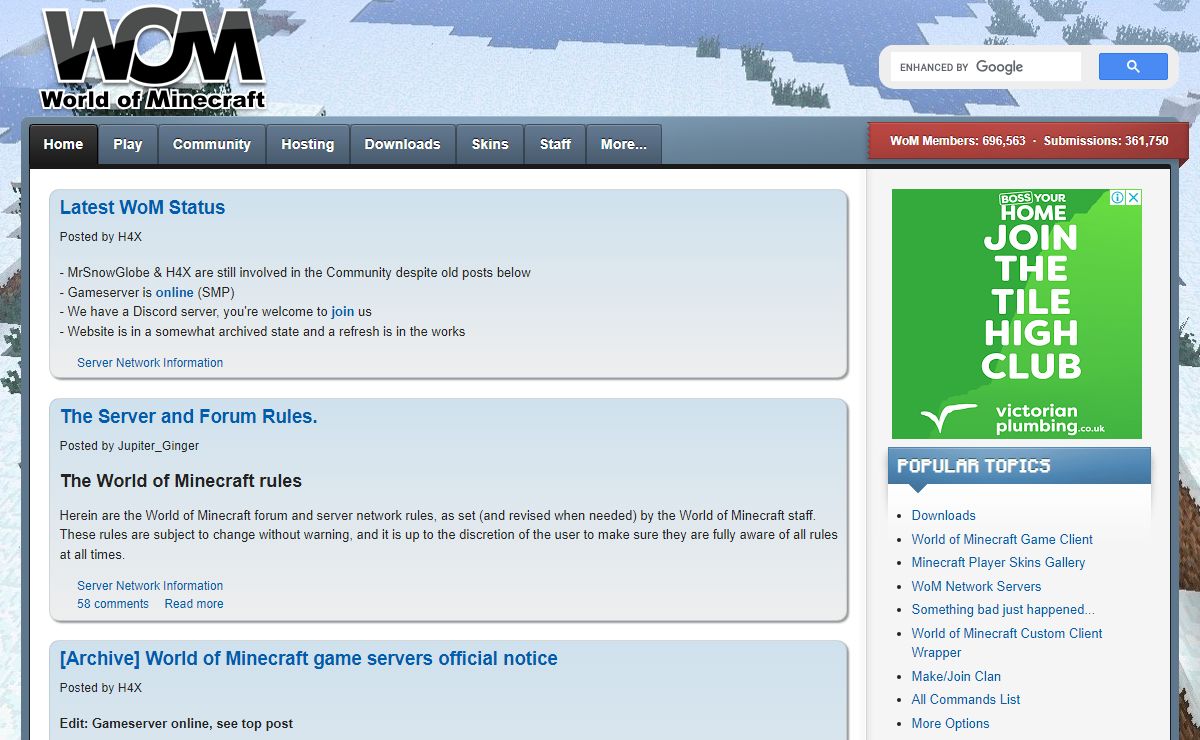The image size is (1200, 740).
Task: Open the All Commands List link
Action: (x=965, y=699)
